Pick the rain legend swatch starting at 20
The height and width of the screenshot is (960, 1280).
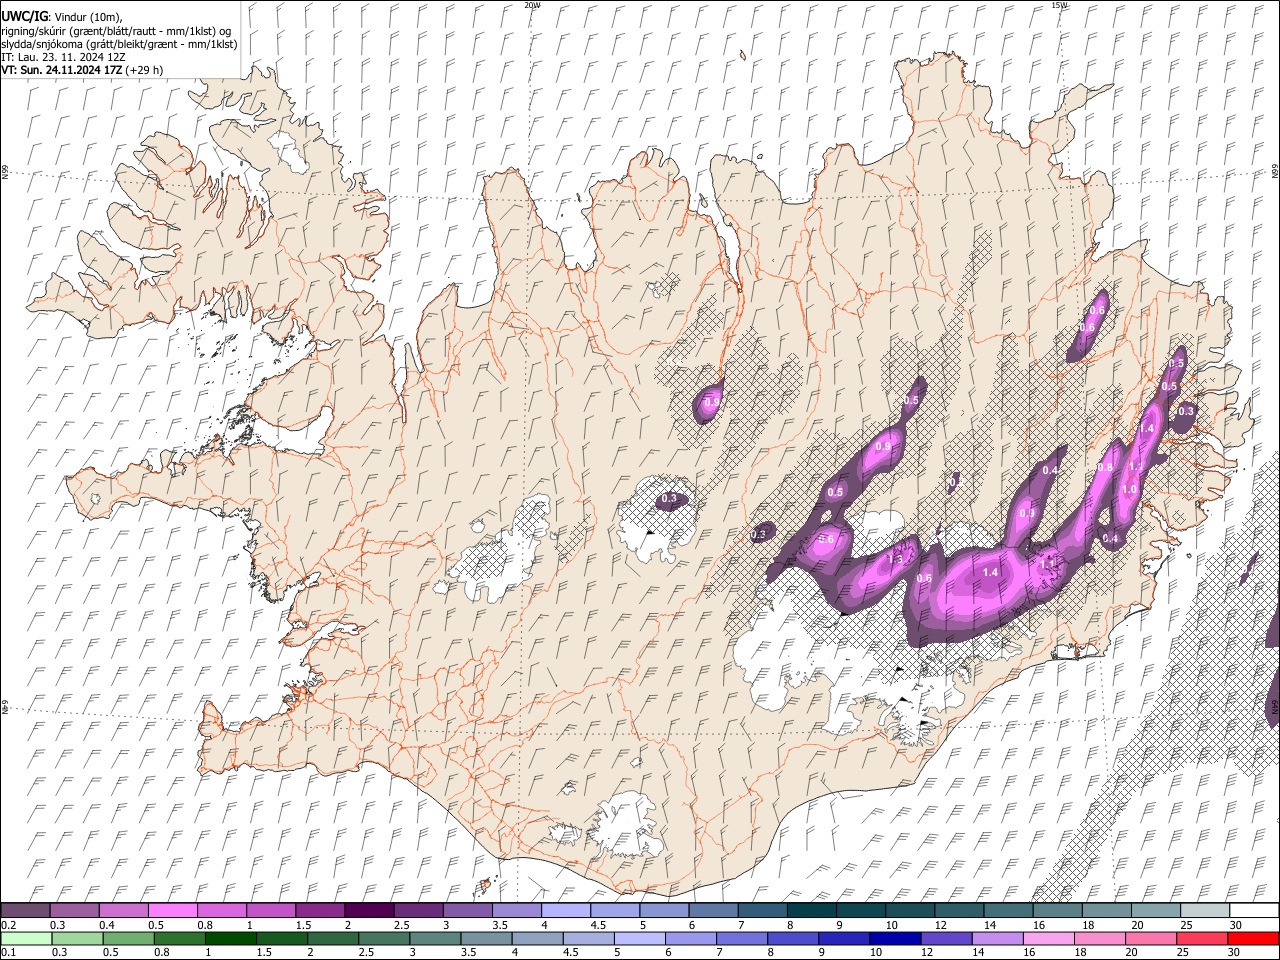click(x=1151, y=938)
